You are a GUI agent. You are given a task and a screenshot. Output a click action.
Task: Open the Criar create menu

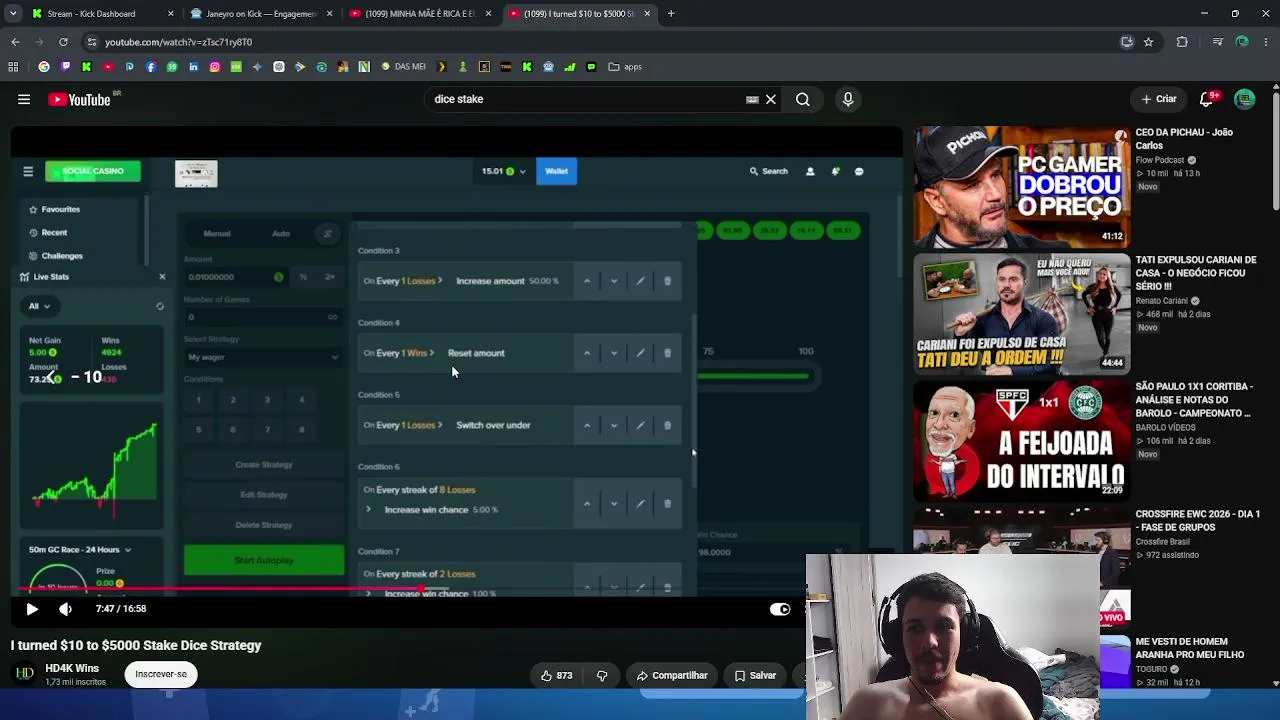click(1159, 99)
